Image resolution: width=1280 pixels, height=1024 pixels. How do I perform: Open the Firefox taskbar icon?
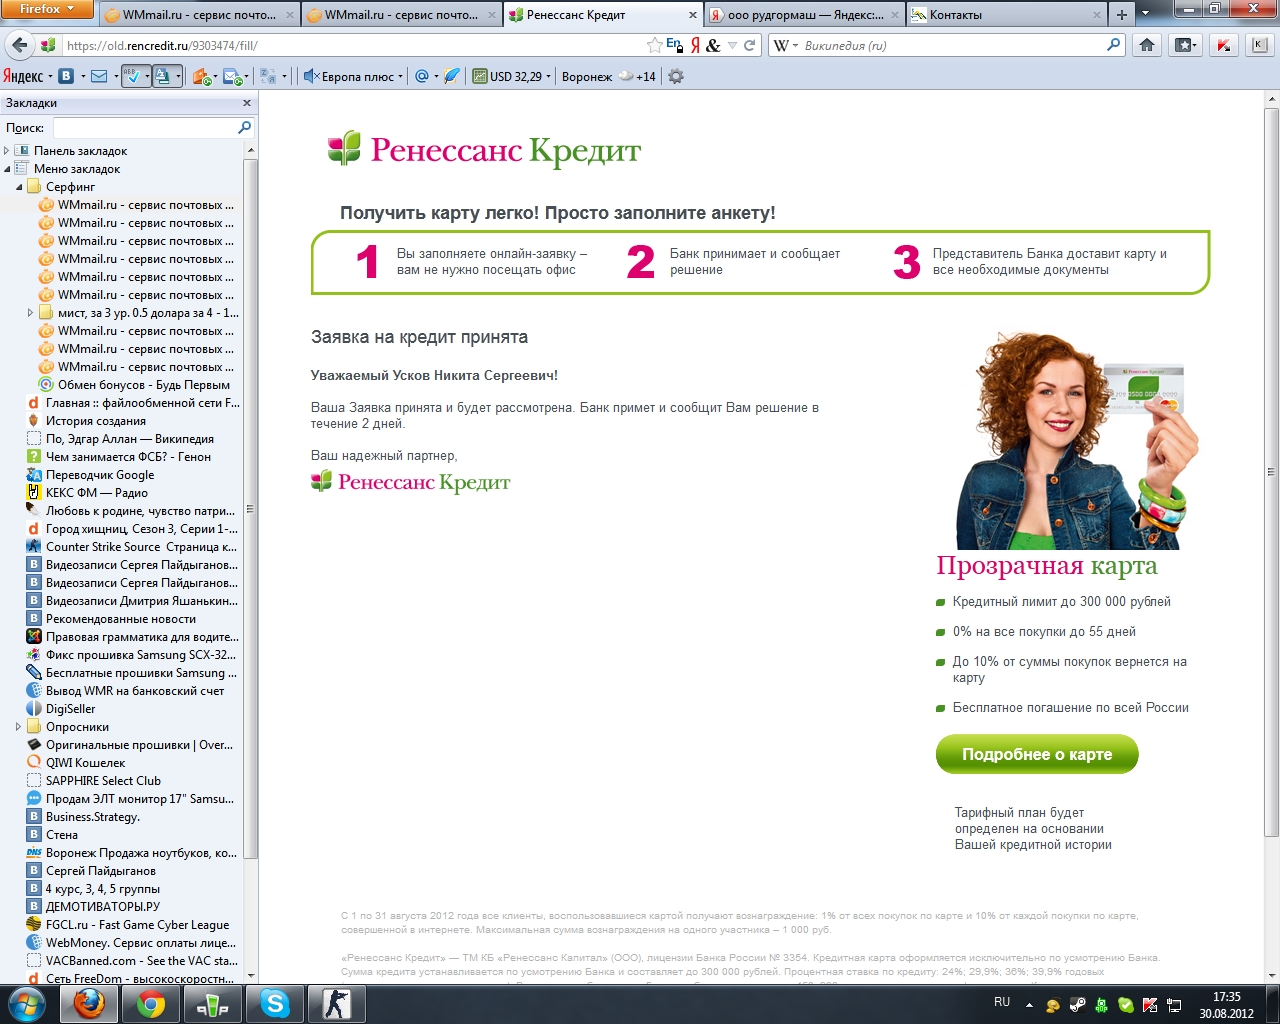coord(89,1004)
